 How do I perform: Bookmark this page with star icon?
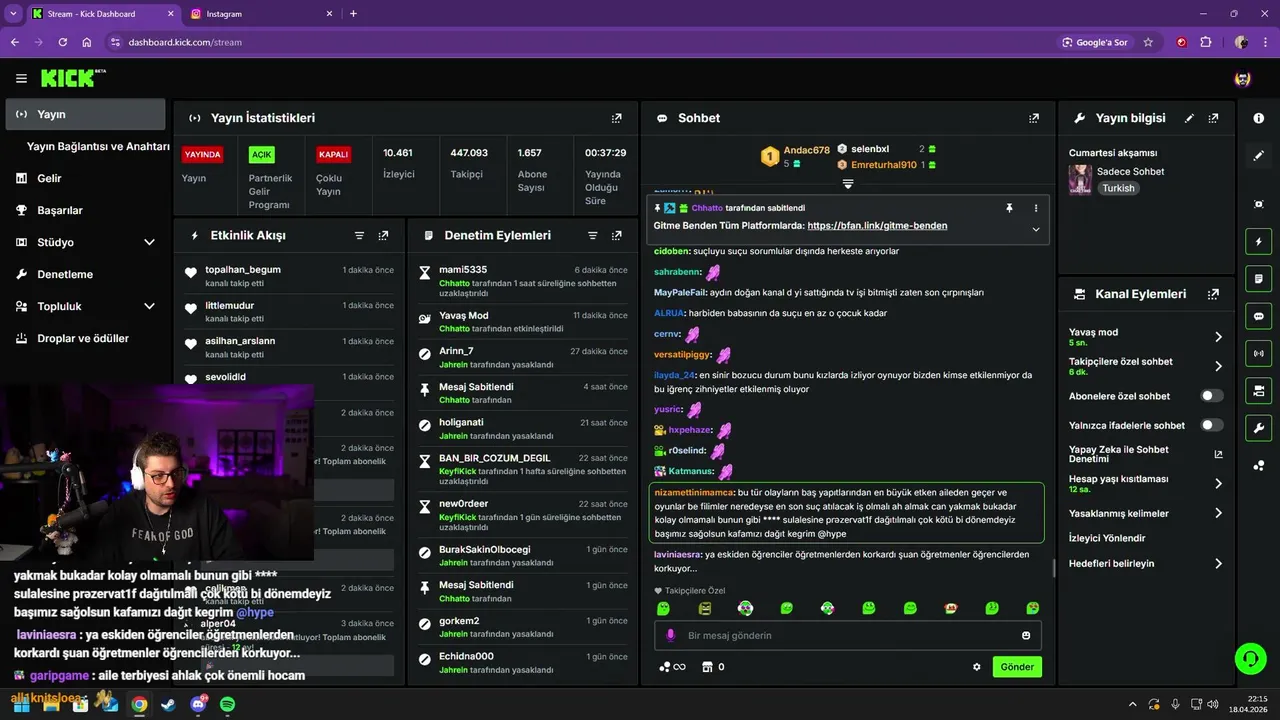click(x=1148, y=42)
